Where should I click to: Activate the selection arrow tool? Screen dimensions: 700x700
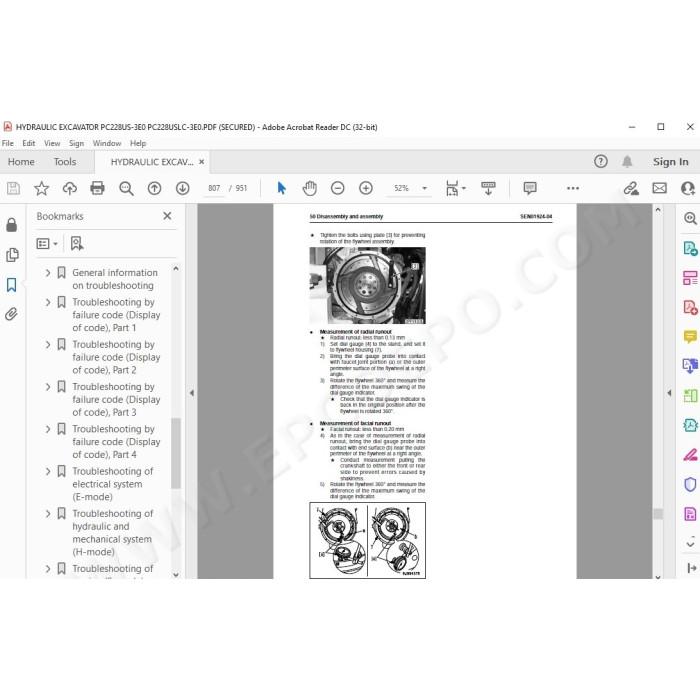[281, 188]
